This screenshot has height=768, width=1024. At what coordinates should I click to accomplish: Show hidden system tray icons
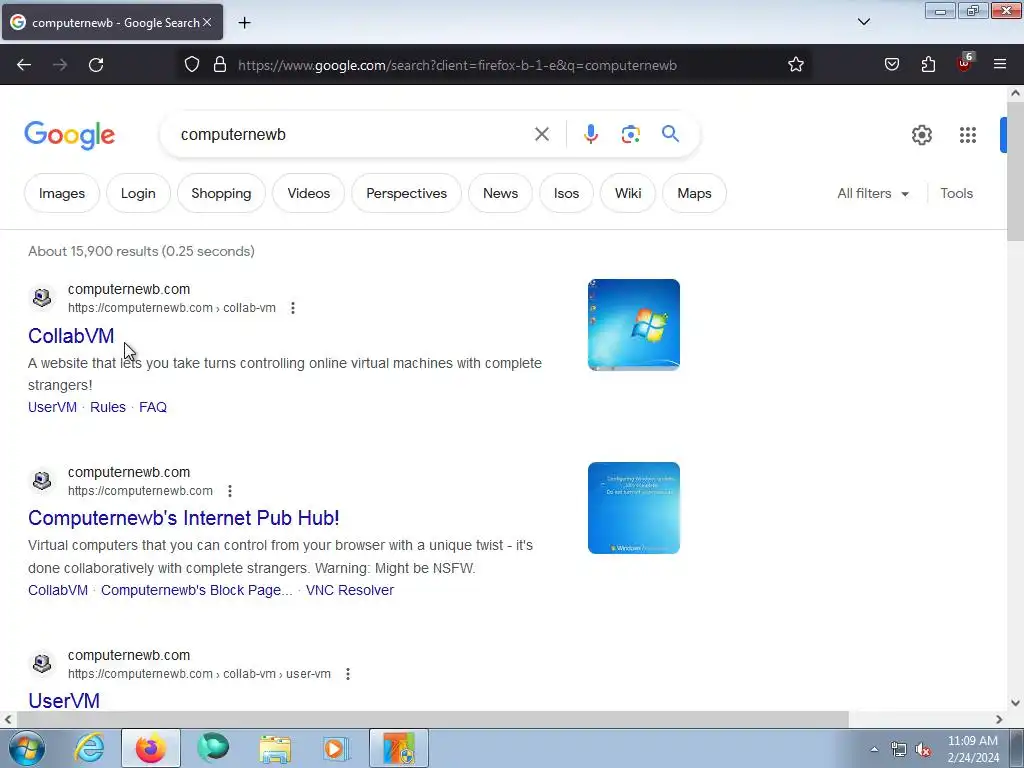click(874, 750)
